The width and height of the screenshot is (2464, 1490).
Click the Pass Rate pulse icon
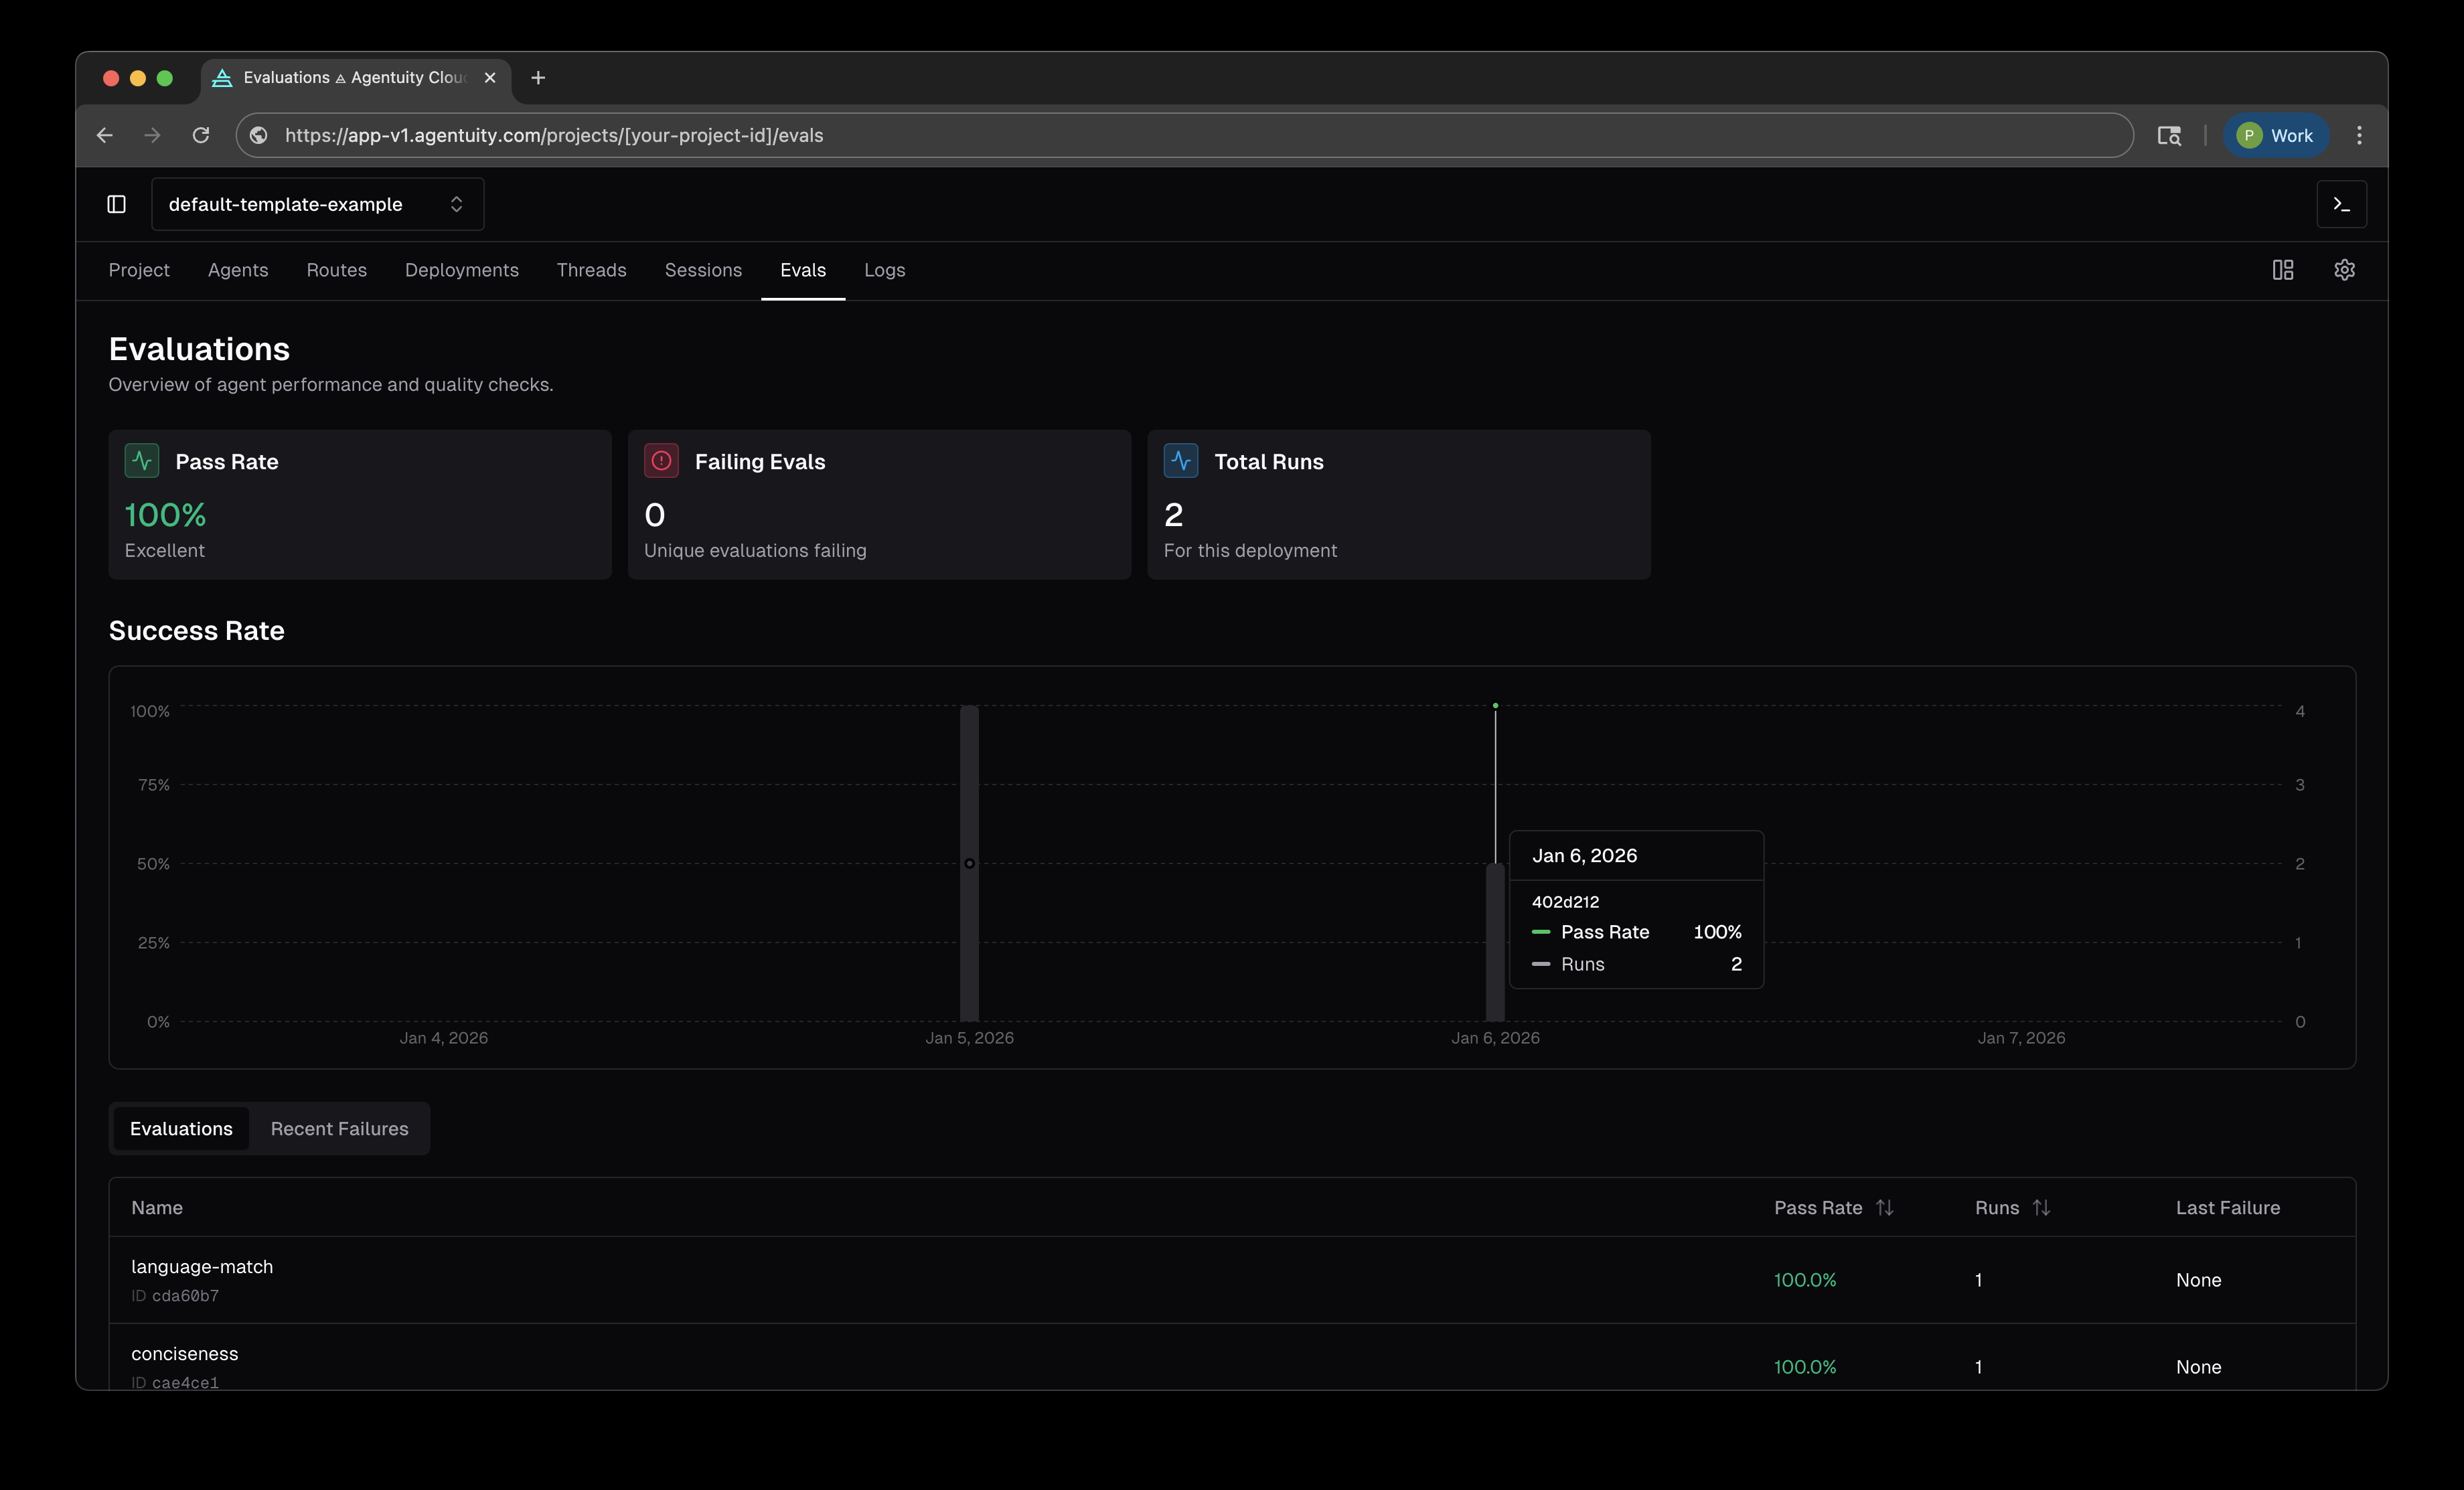tap(141, 461)
